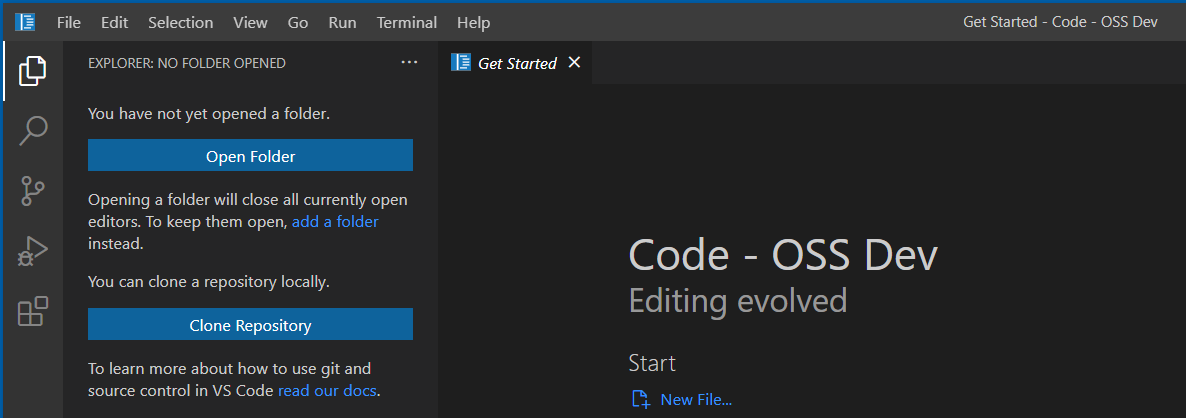Click the Open Folder button
This screenshot has height=418, width=1186.
(250, 156)
